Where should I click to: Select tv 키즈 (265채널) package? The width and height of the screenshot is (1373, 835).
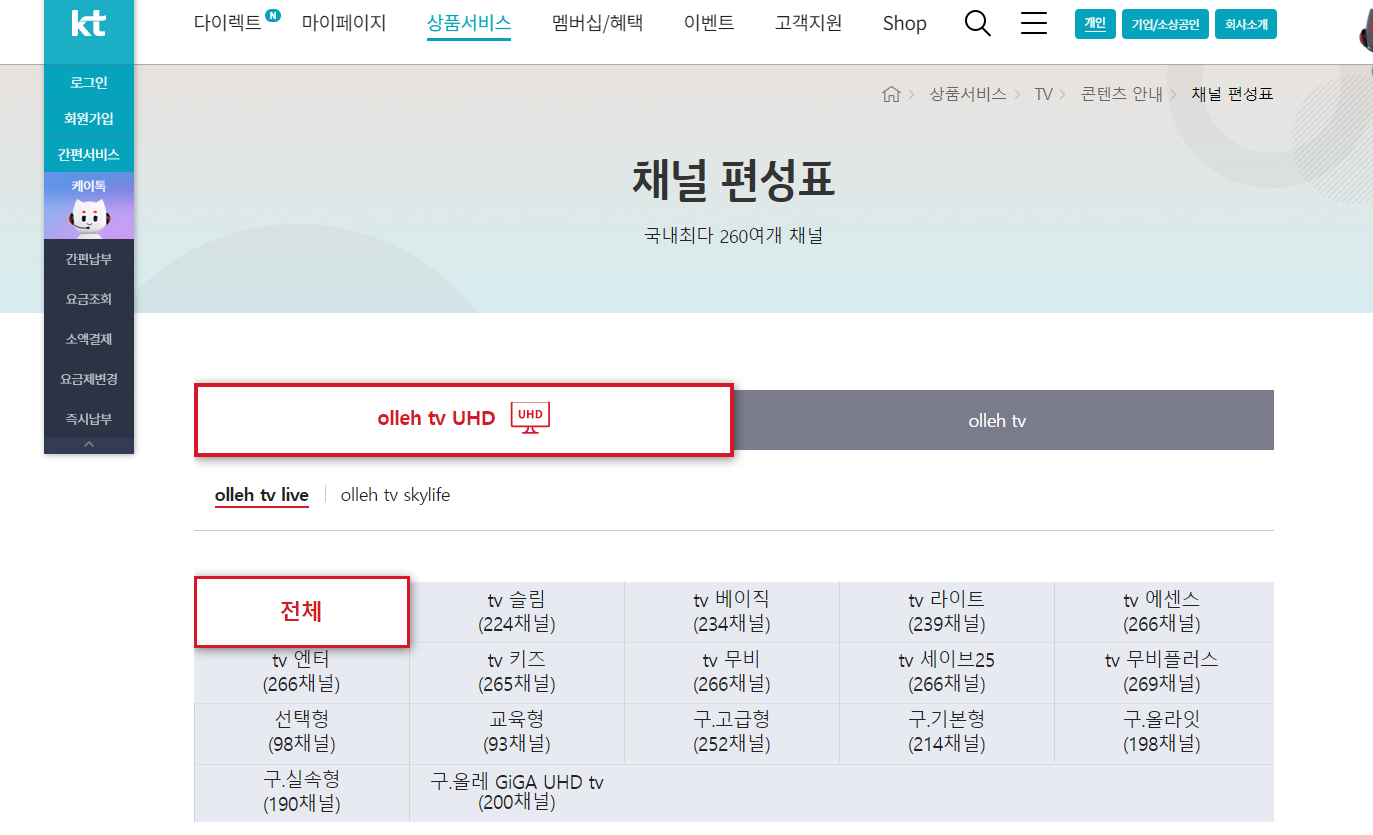click(517, 673)
